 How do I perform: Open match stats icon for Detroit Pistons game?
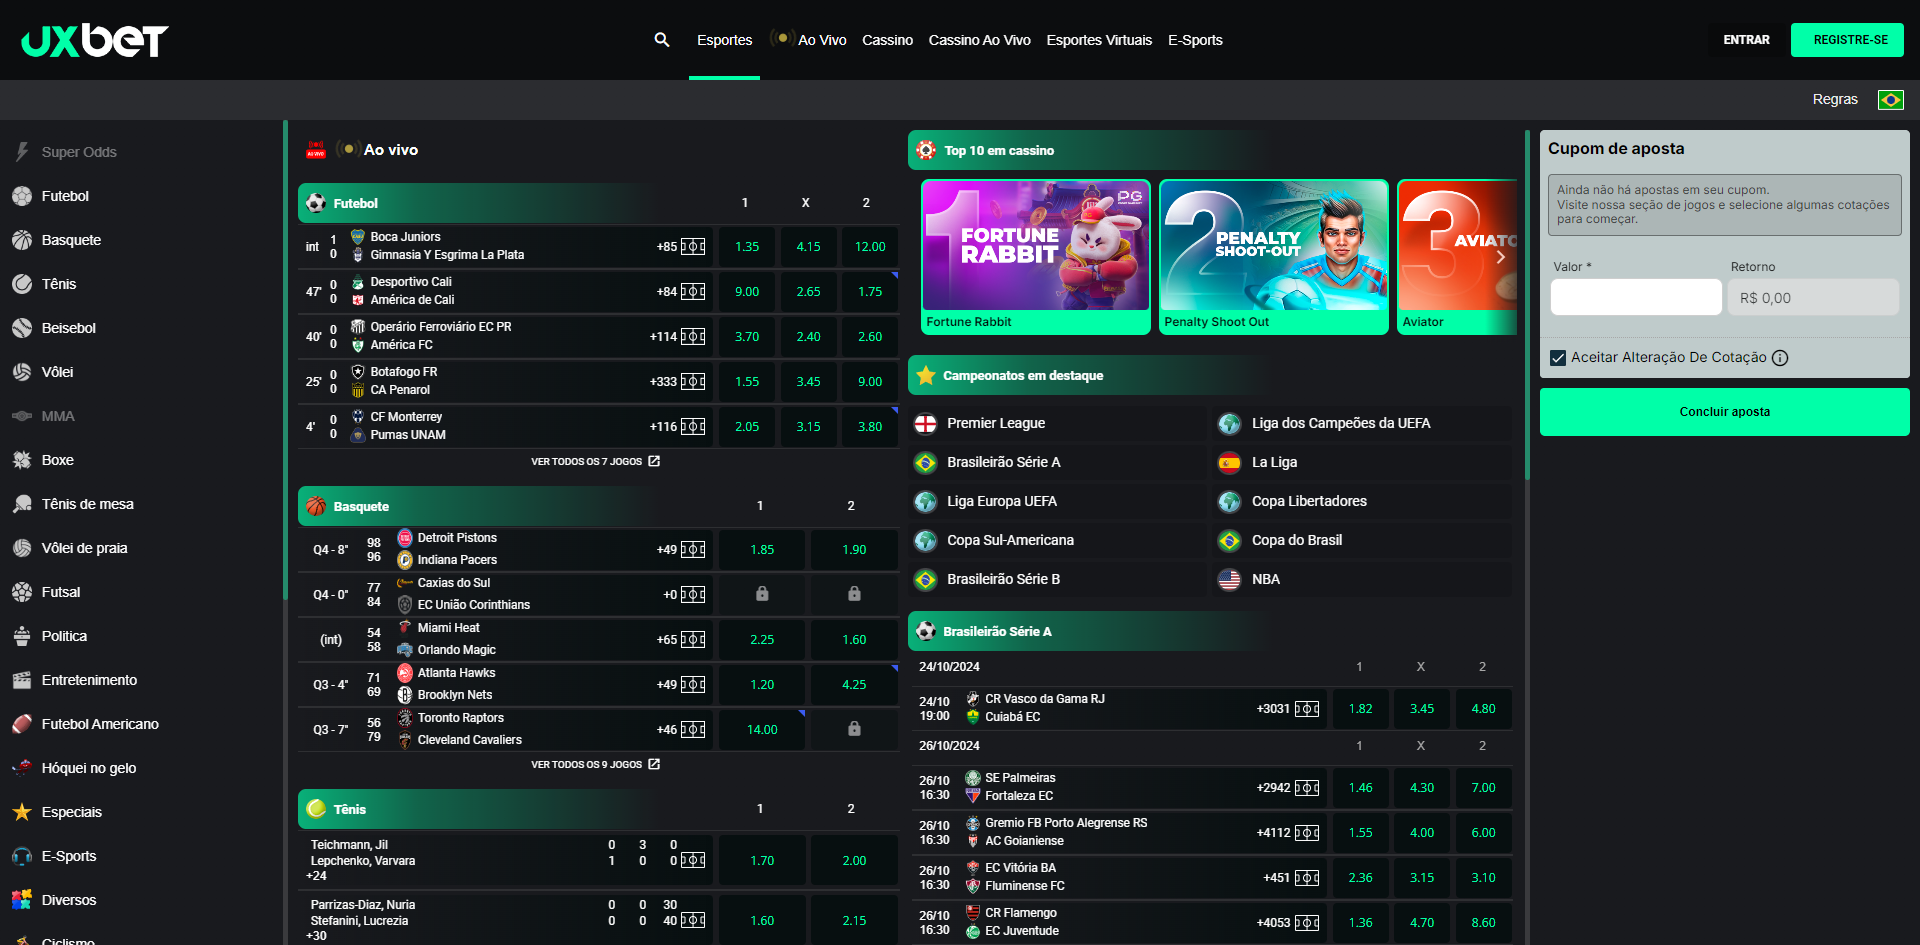693,550
